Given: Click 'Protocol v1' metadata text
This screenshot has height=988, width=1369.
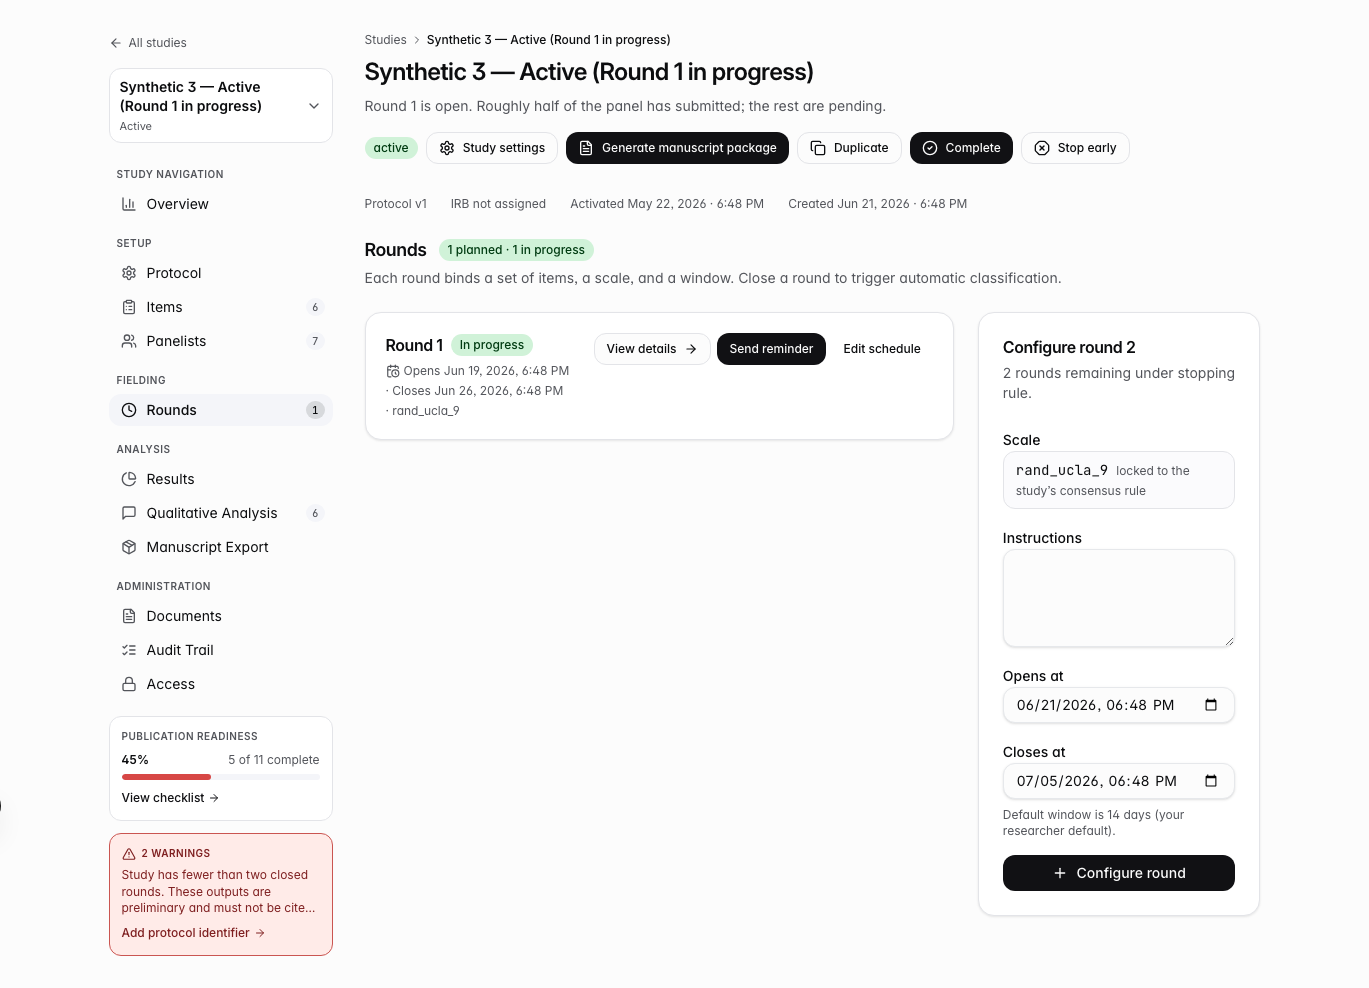Looking at the screenshot, I should tap(396, 204).
